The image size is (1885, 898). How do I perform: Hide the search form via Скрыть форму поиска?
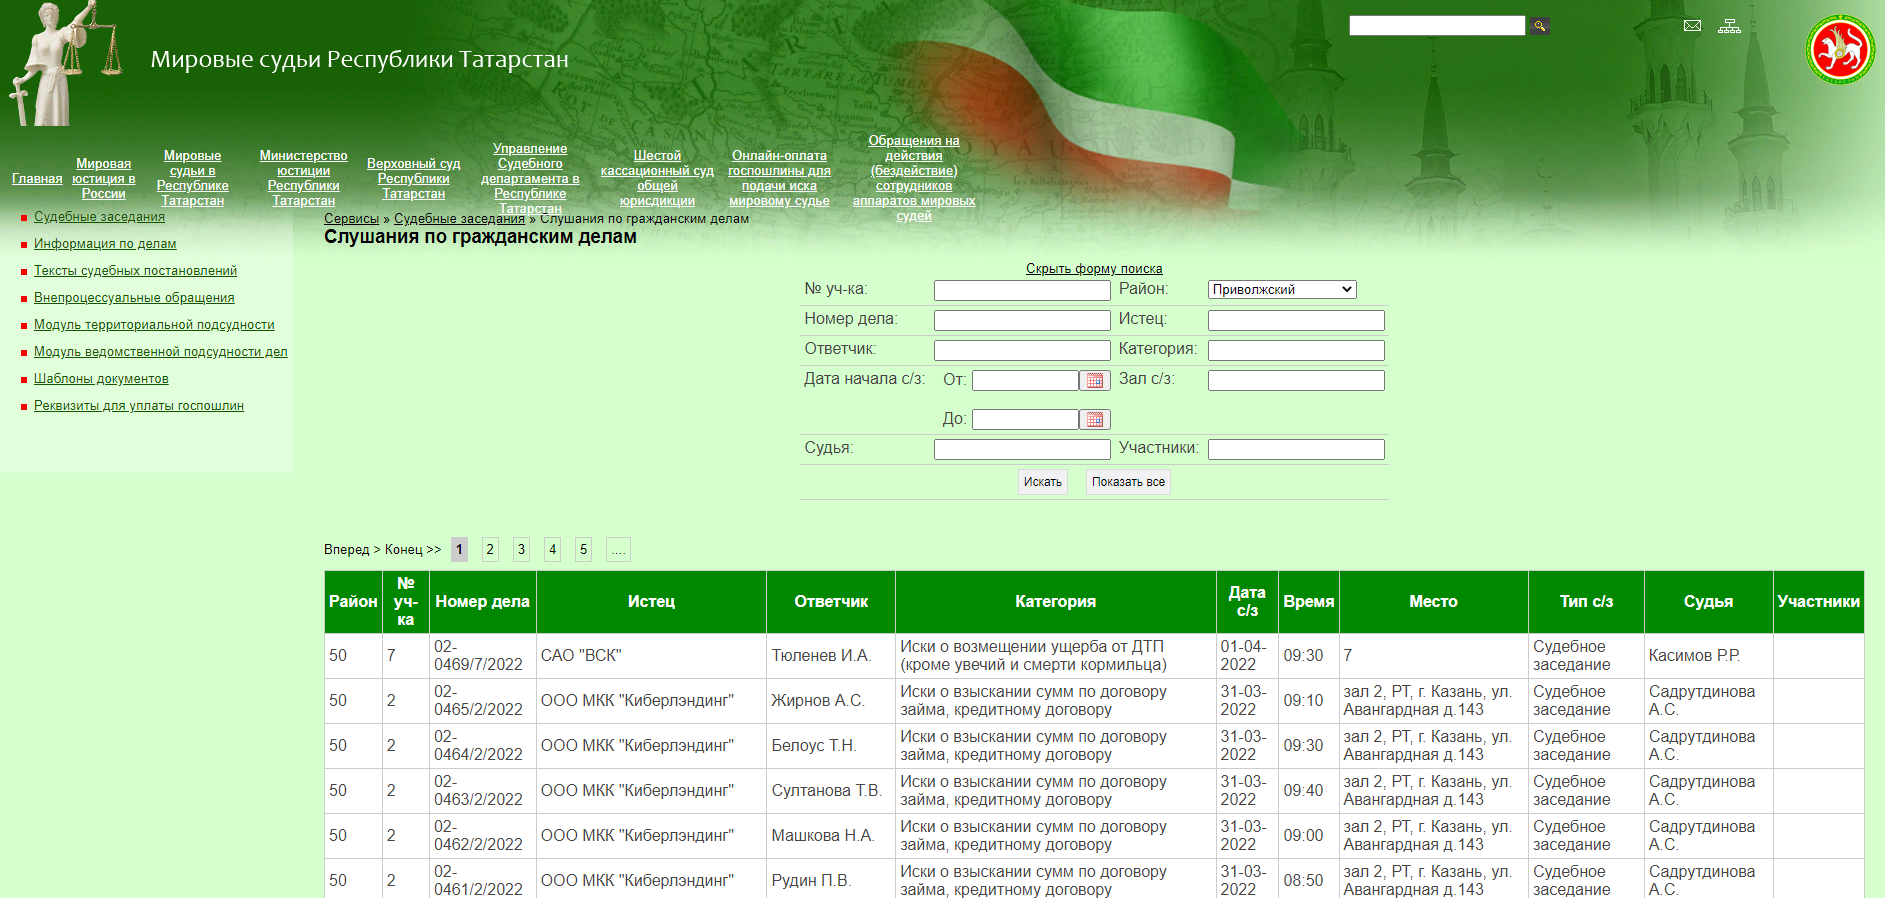1094,269
